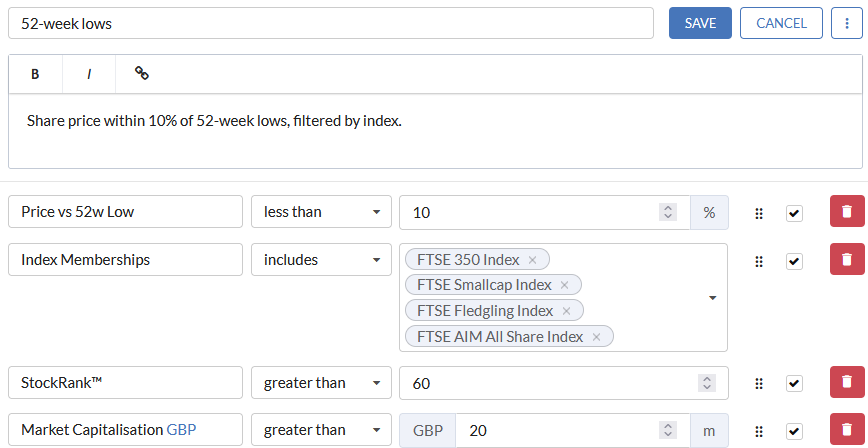Remove FTSE 350 Index tag
Screen dimensions: 868x448
[533, 260]
